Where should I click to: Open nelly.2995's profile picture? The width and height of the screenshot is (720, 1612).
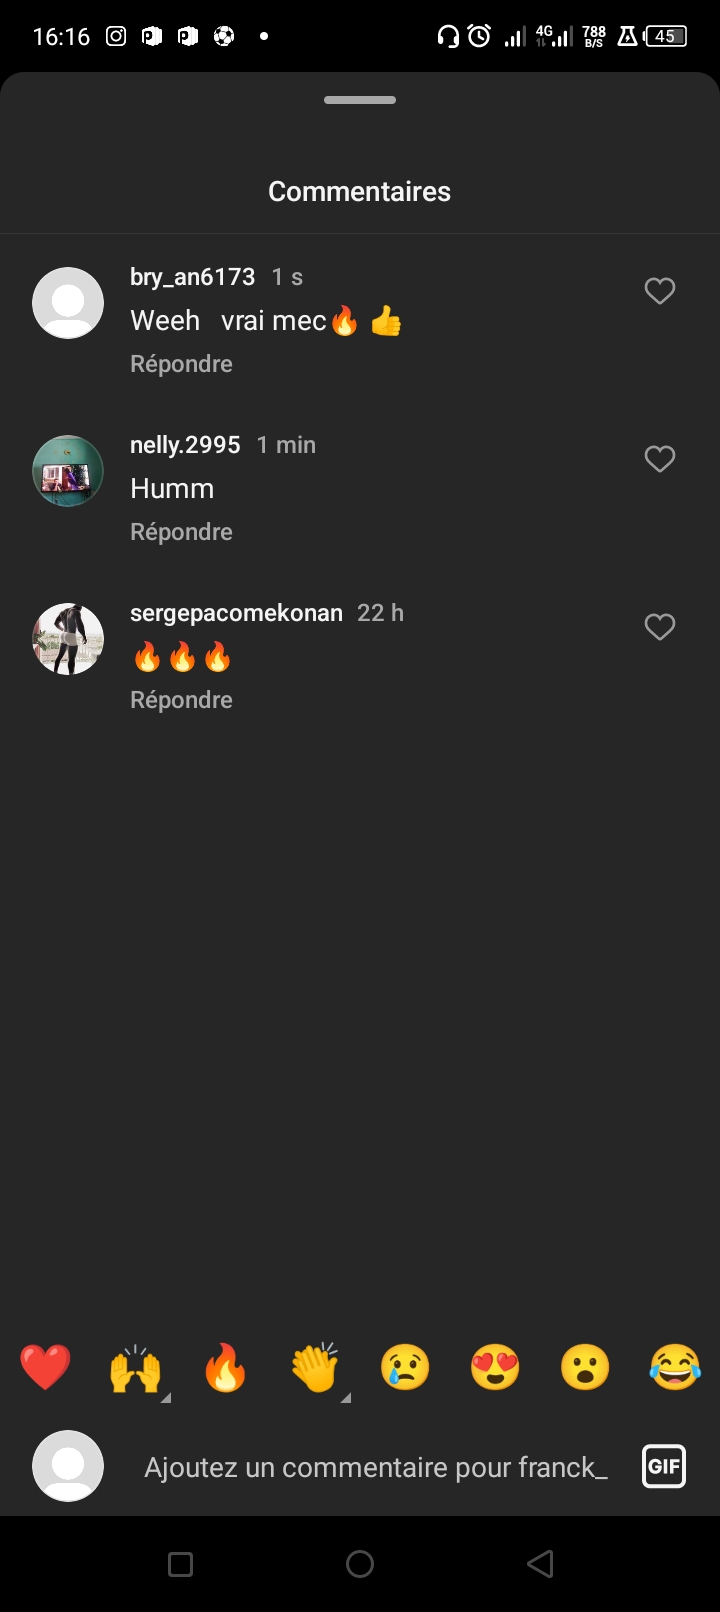point(68,471)
